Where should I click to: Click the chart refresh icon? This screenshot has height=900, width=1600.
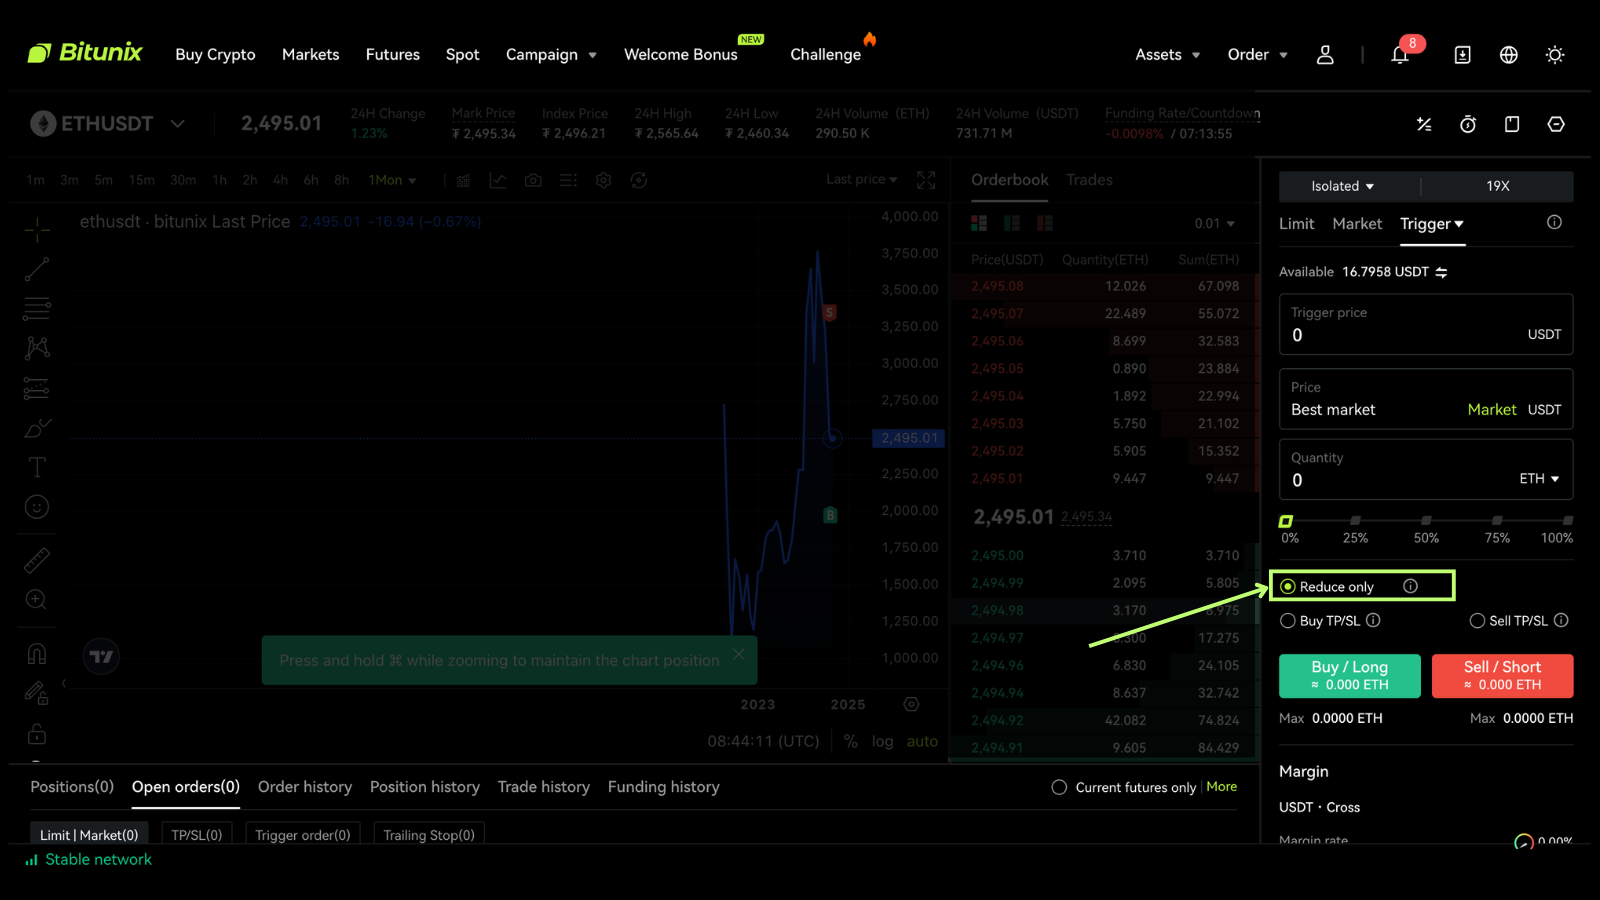tap(639, 180)
